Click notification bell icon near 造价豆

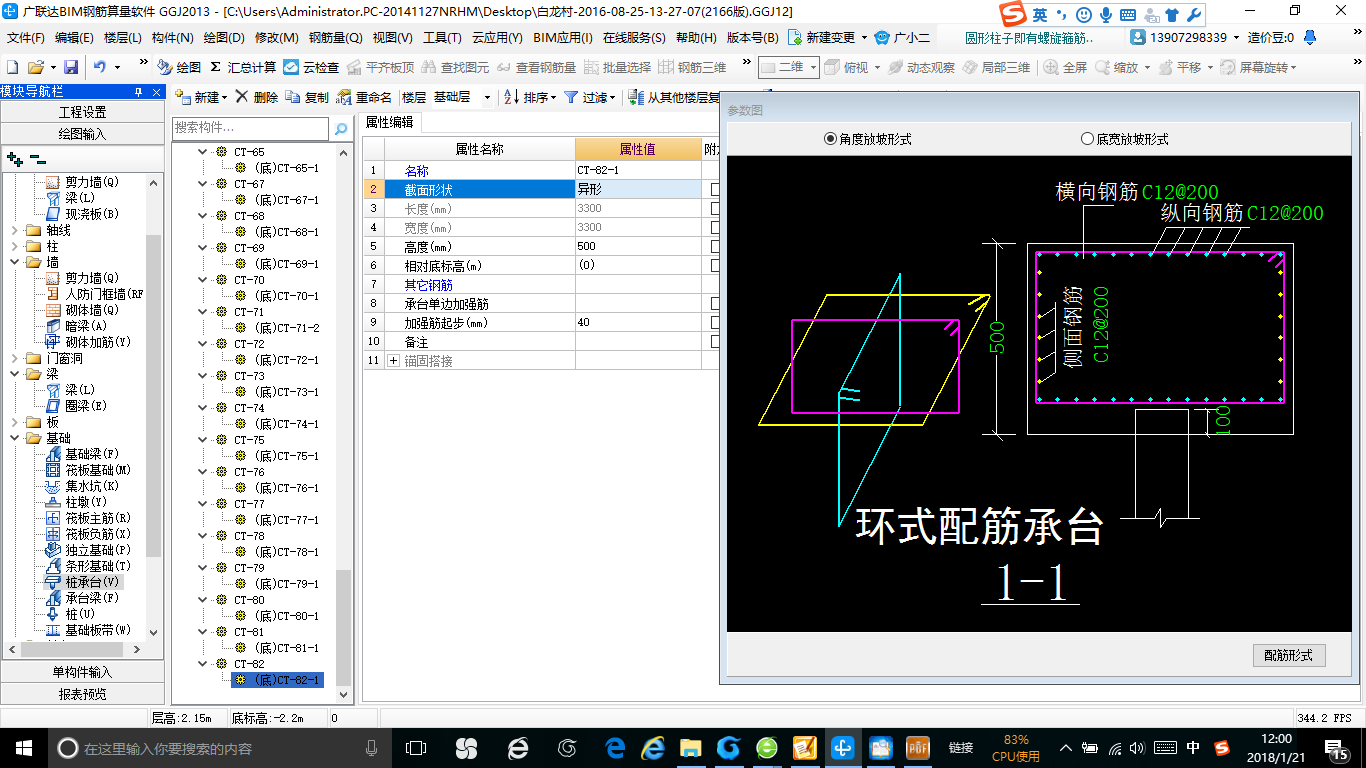[x=1308, y=37]
